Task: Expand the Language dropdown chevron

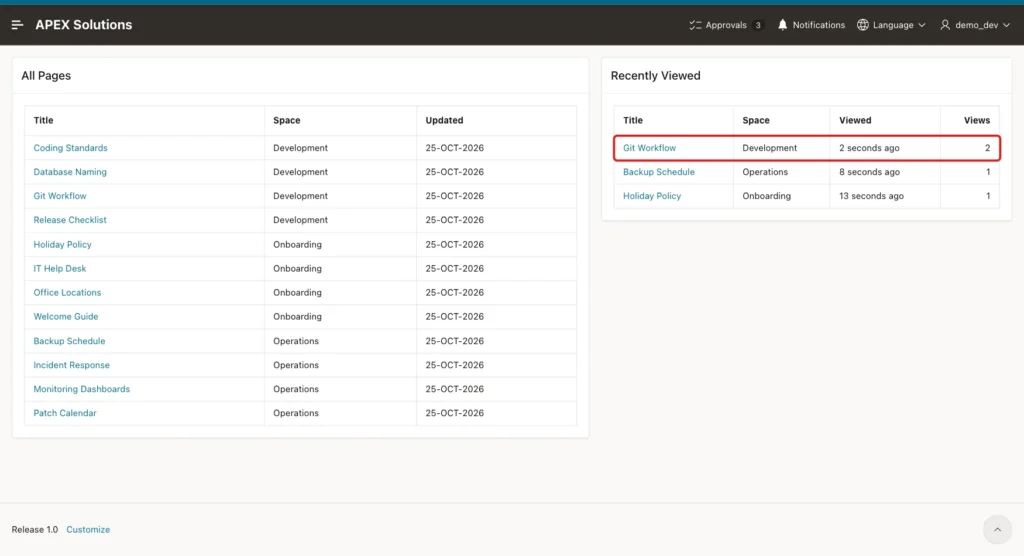Action: coord(921,25)
